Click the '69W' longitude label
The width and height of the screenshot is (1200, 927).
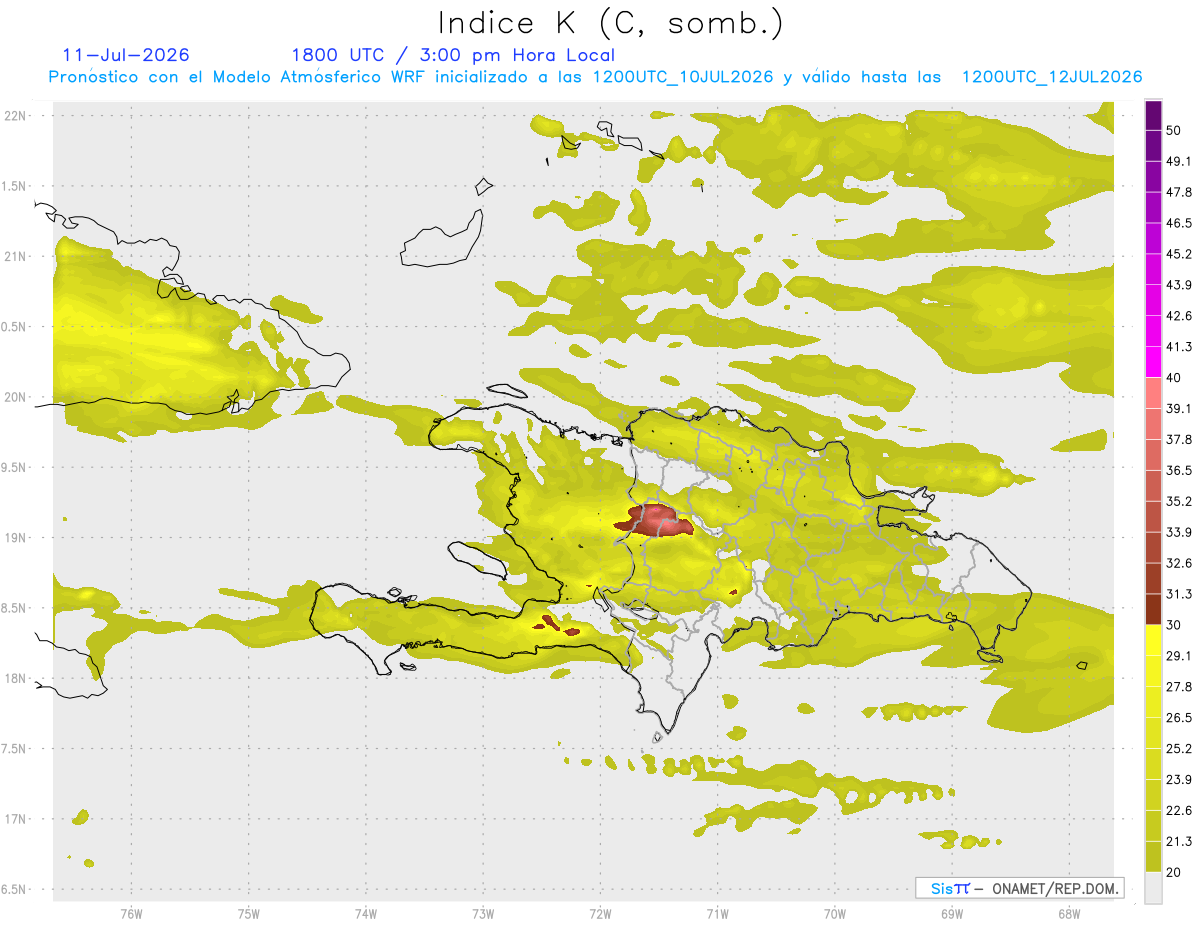(x=952, y=913)
